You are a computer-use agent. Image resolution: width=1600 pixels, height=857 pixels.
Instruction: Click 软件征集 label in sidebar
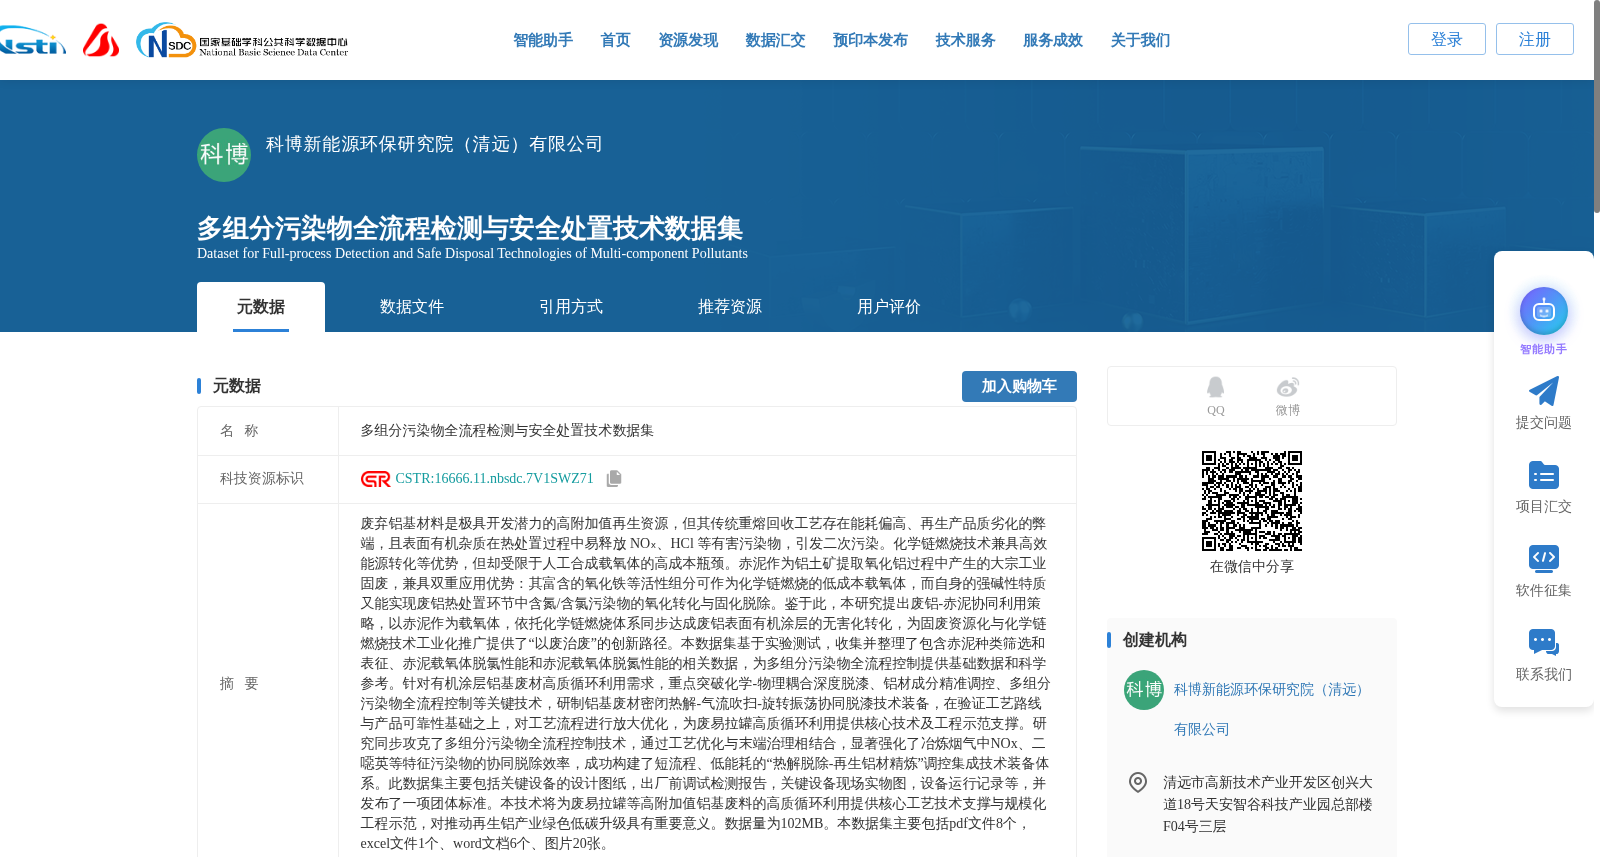click(x=1544, y=591)
